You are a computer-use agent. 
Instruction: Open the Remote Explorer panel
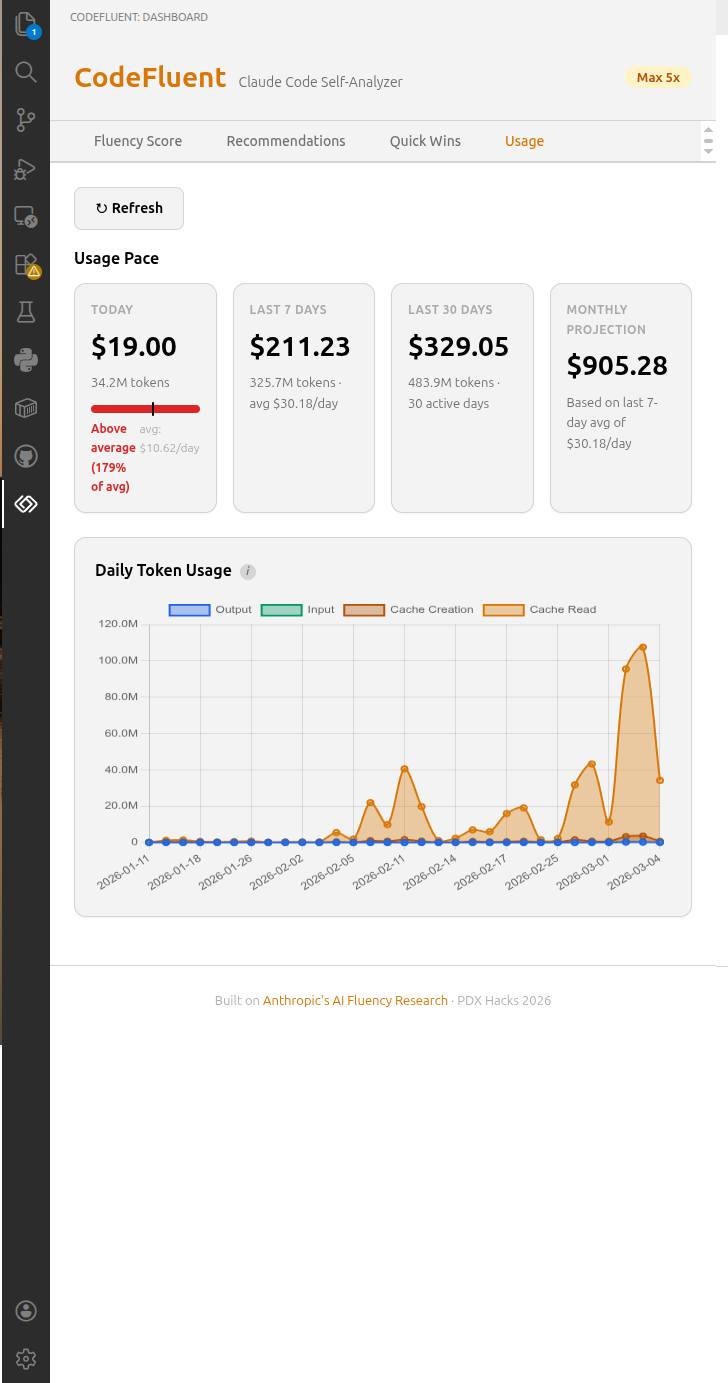pos(25,216)
